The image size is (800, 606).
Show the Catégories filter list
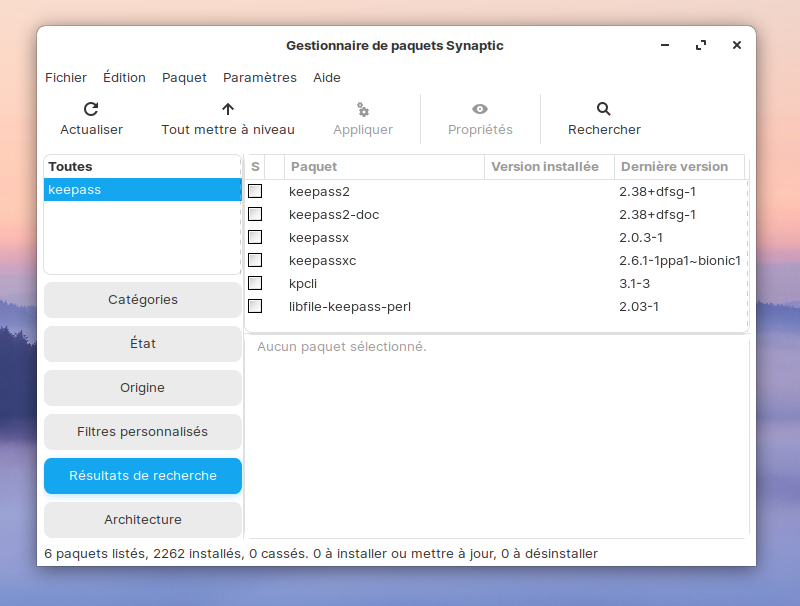pyautogui.click(x=143, y=300)
